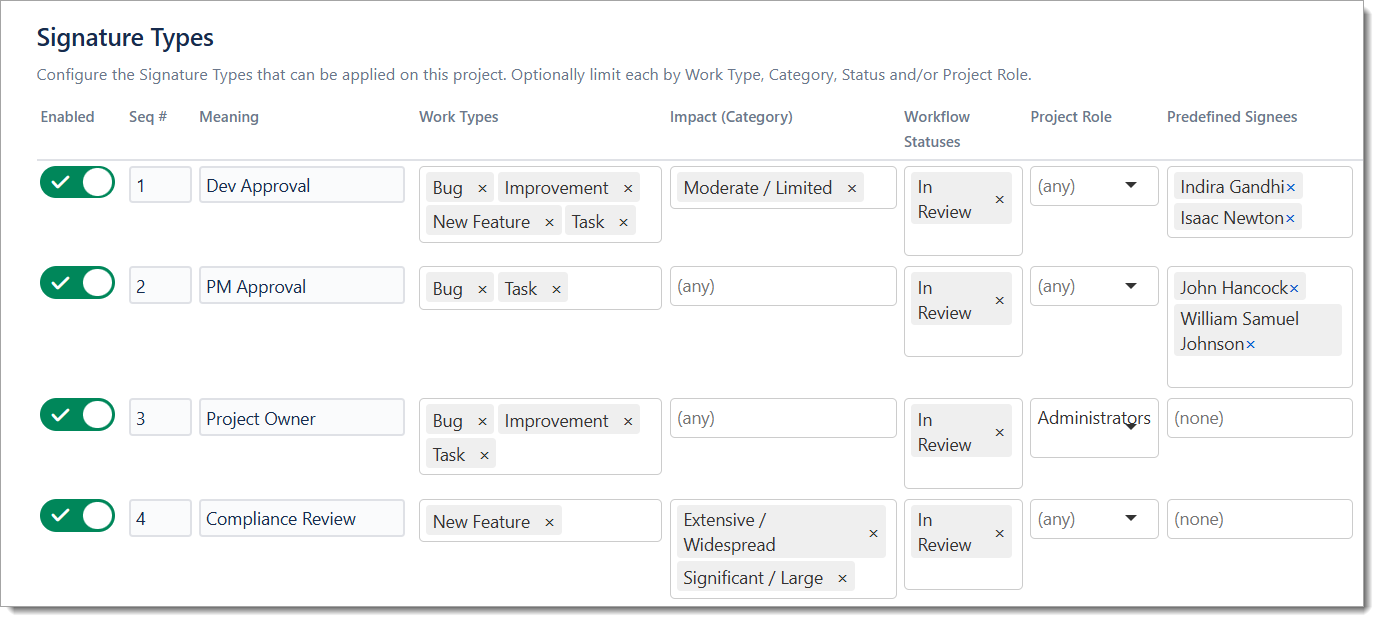The height and width of the screenshot is (622, 1379).
Task: Click Predefined Signees field for Compliance Review
Action: point(1258,519)
